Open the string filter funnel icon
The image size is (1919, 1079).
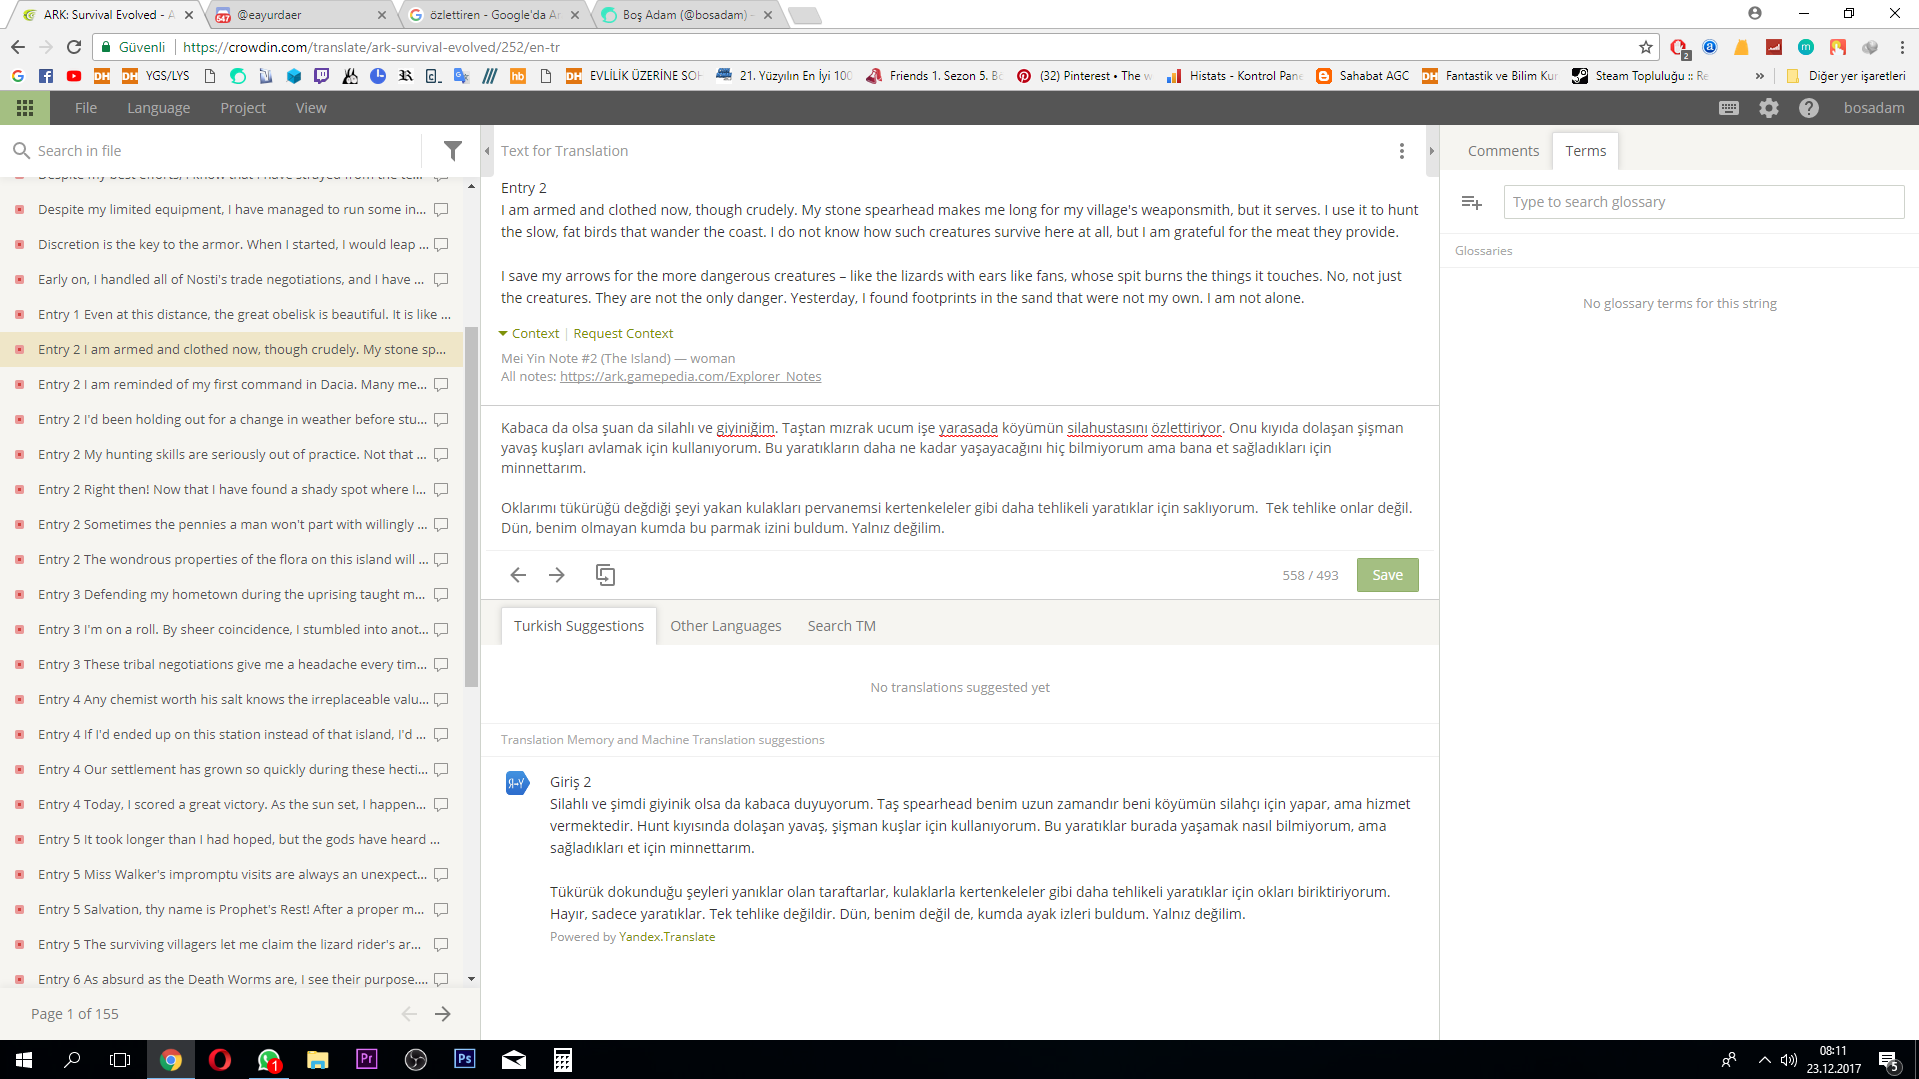pos(453,151)
